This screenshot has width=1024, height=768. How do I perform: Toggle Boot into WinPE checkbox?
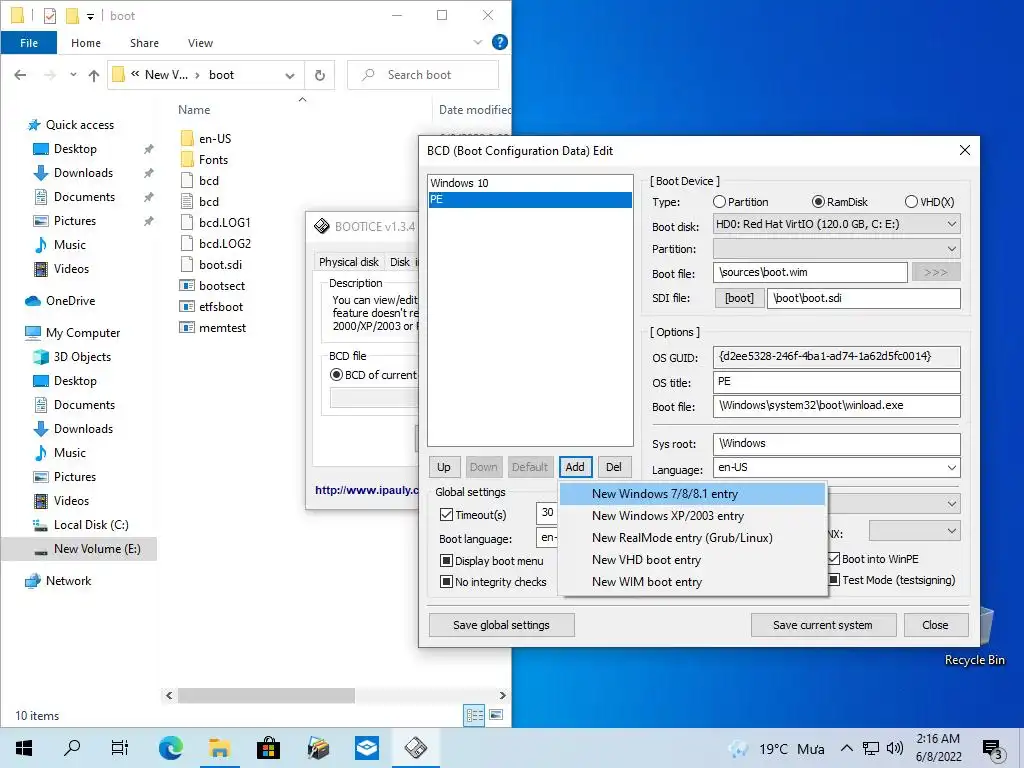(834, 558)
